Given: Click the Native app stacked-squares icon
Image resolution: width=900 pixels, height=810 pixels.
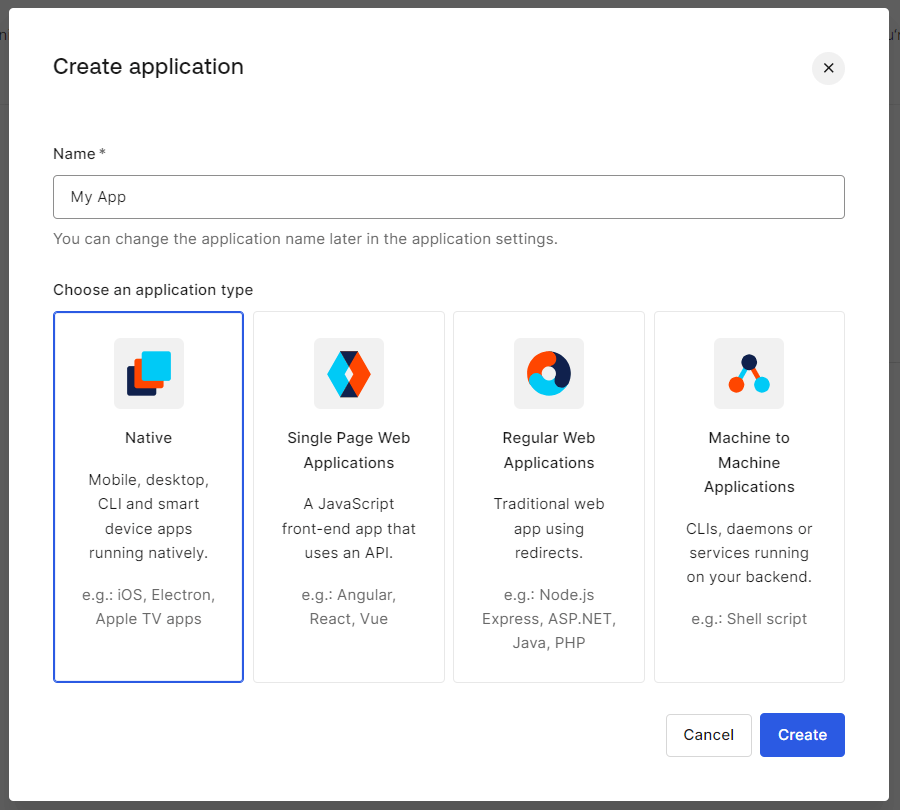Looking at the screenshot, I should pyautogui.click(x=149, y=373).
